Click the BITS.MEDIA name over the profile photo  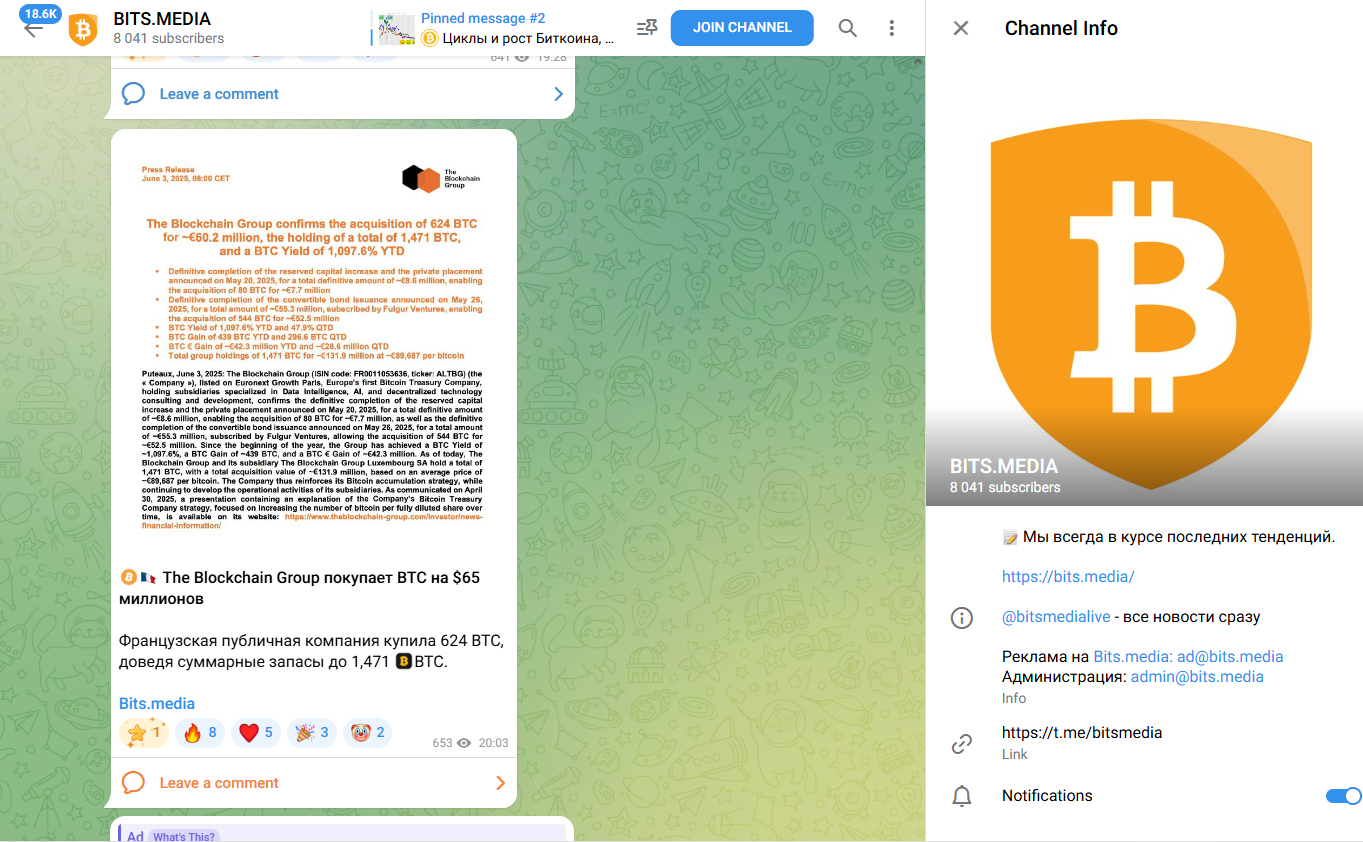pyautogui.click(x=1004, y=467)
